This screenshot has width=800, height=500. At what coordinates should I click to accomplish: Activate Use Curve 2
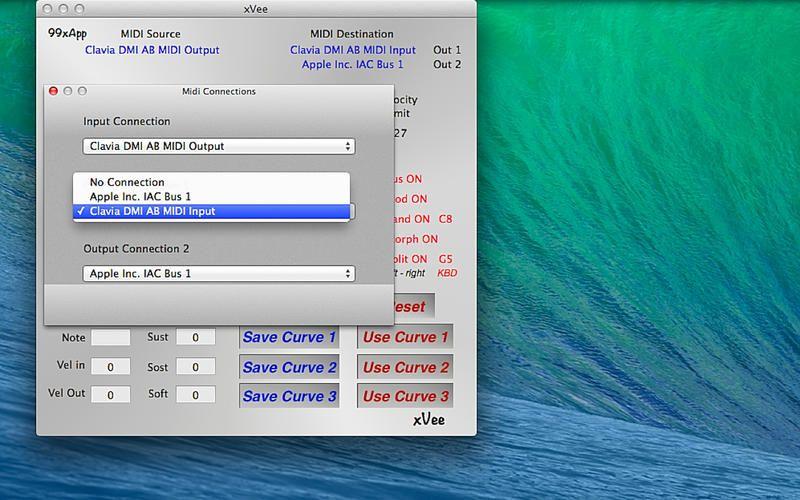click(x=405, y=367)
